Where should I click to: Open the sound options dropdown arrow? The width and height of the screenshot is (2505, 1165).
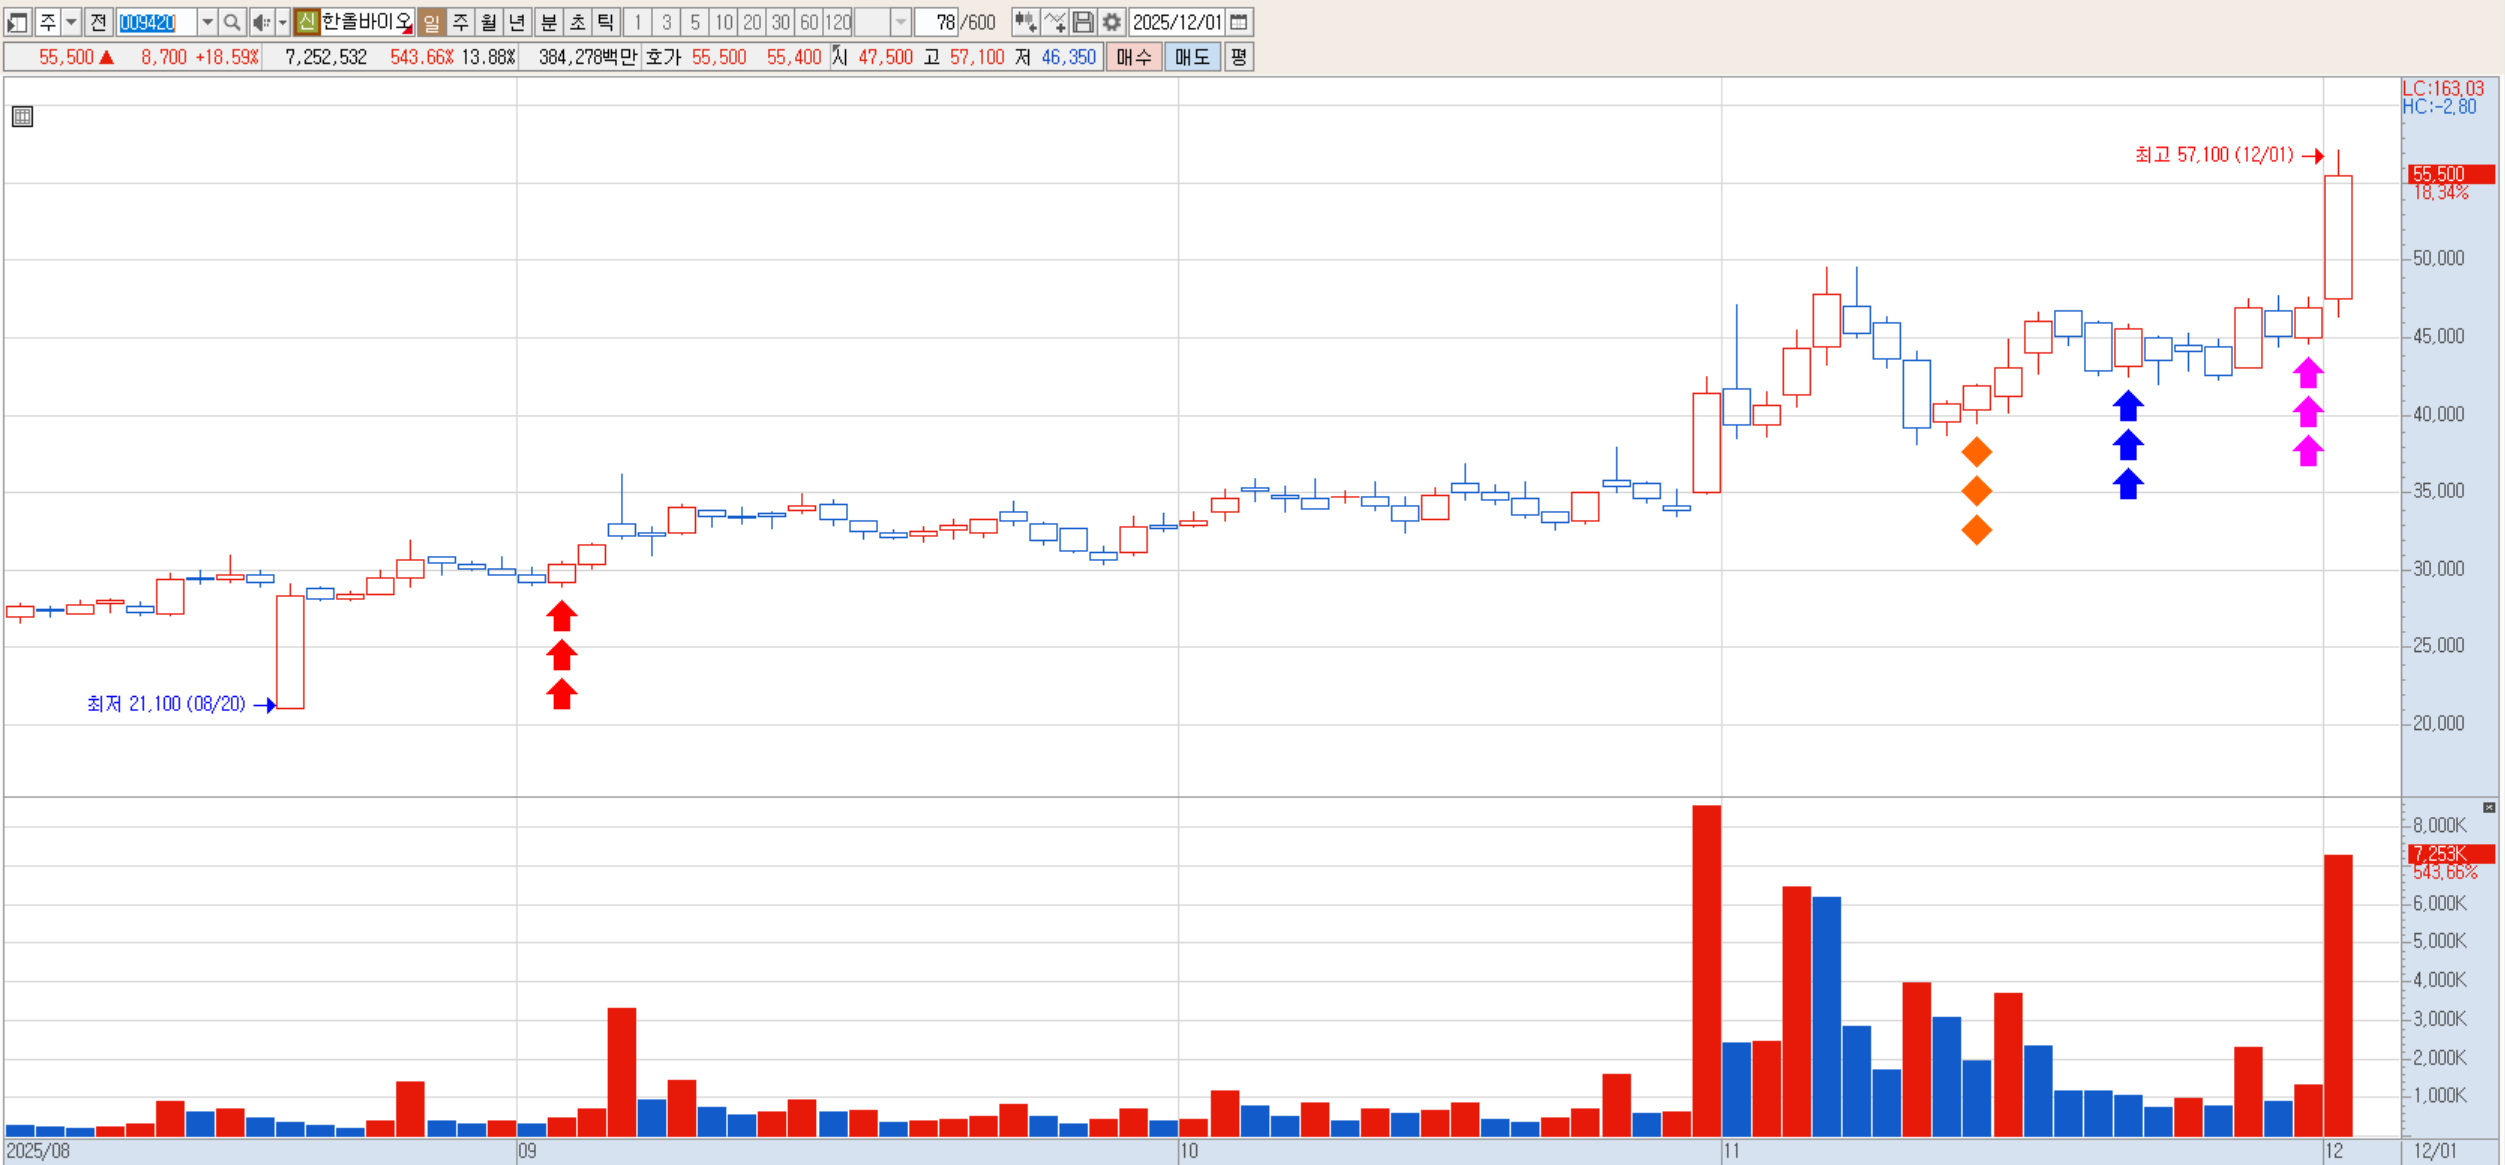(x=282, y=22)
